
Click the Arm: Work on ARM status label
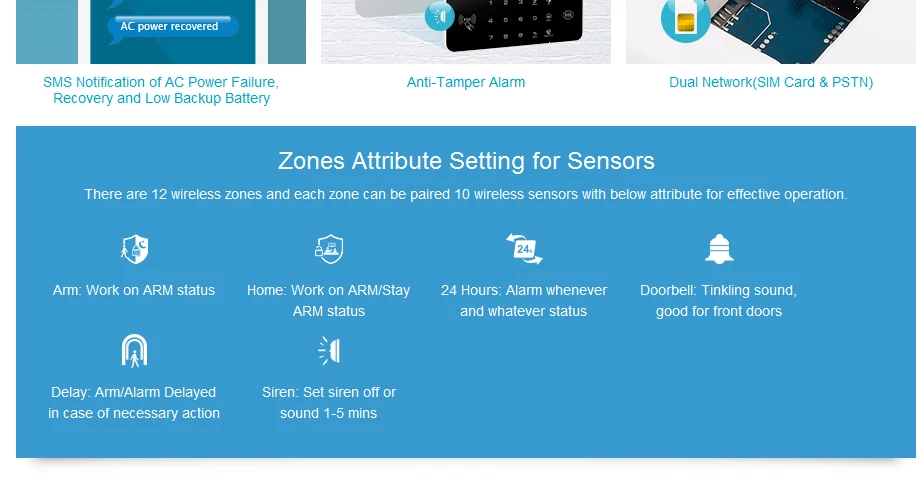(x=134, y=291)
